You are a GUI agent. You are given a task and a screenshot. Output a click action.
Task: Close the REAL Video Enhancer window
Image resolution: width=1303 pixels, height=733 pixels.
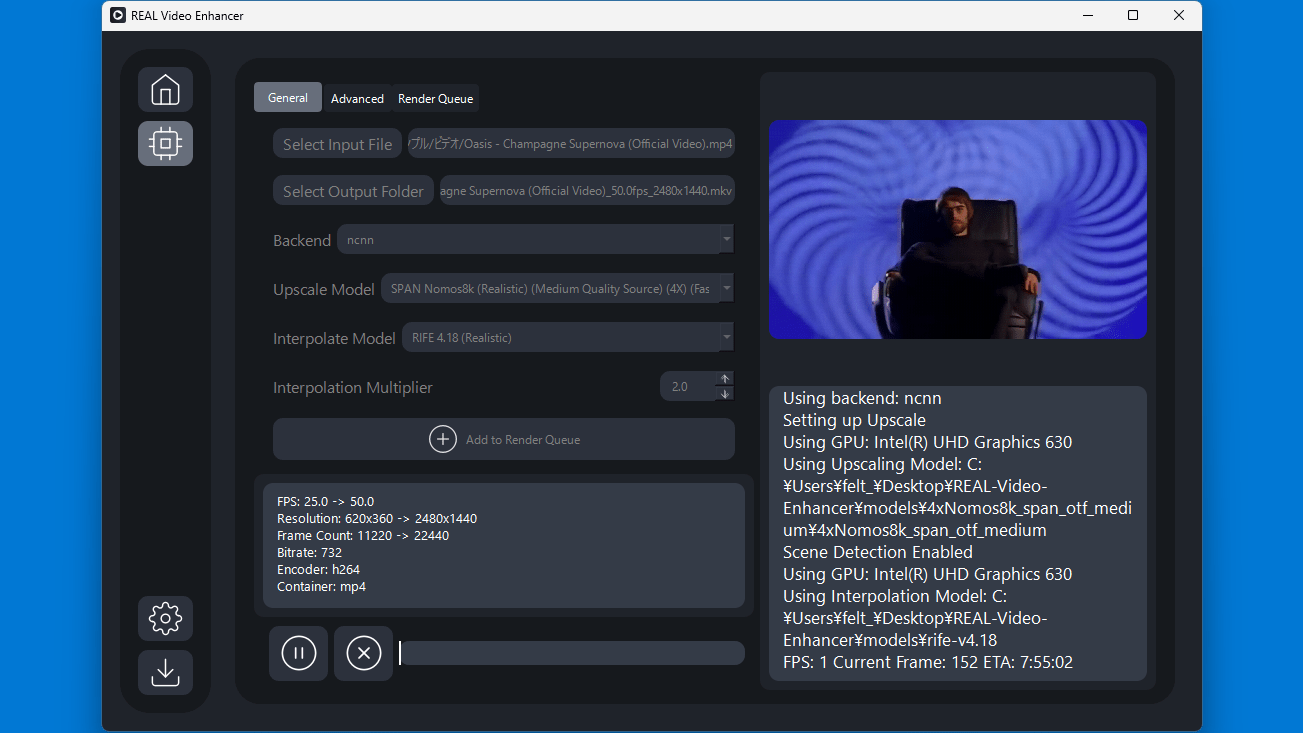click(x=1179, y=15)
